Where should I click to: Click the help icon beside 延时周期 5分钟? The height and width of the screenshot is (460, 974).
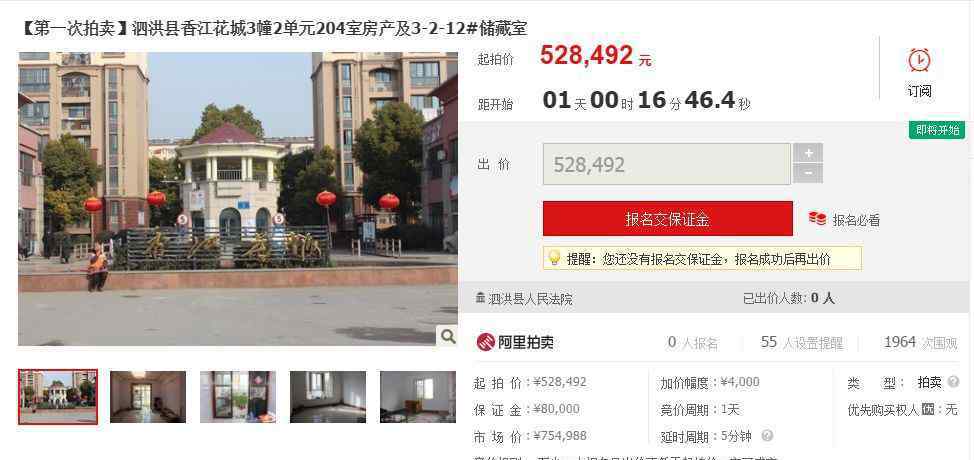767,436
